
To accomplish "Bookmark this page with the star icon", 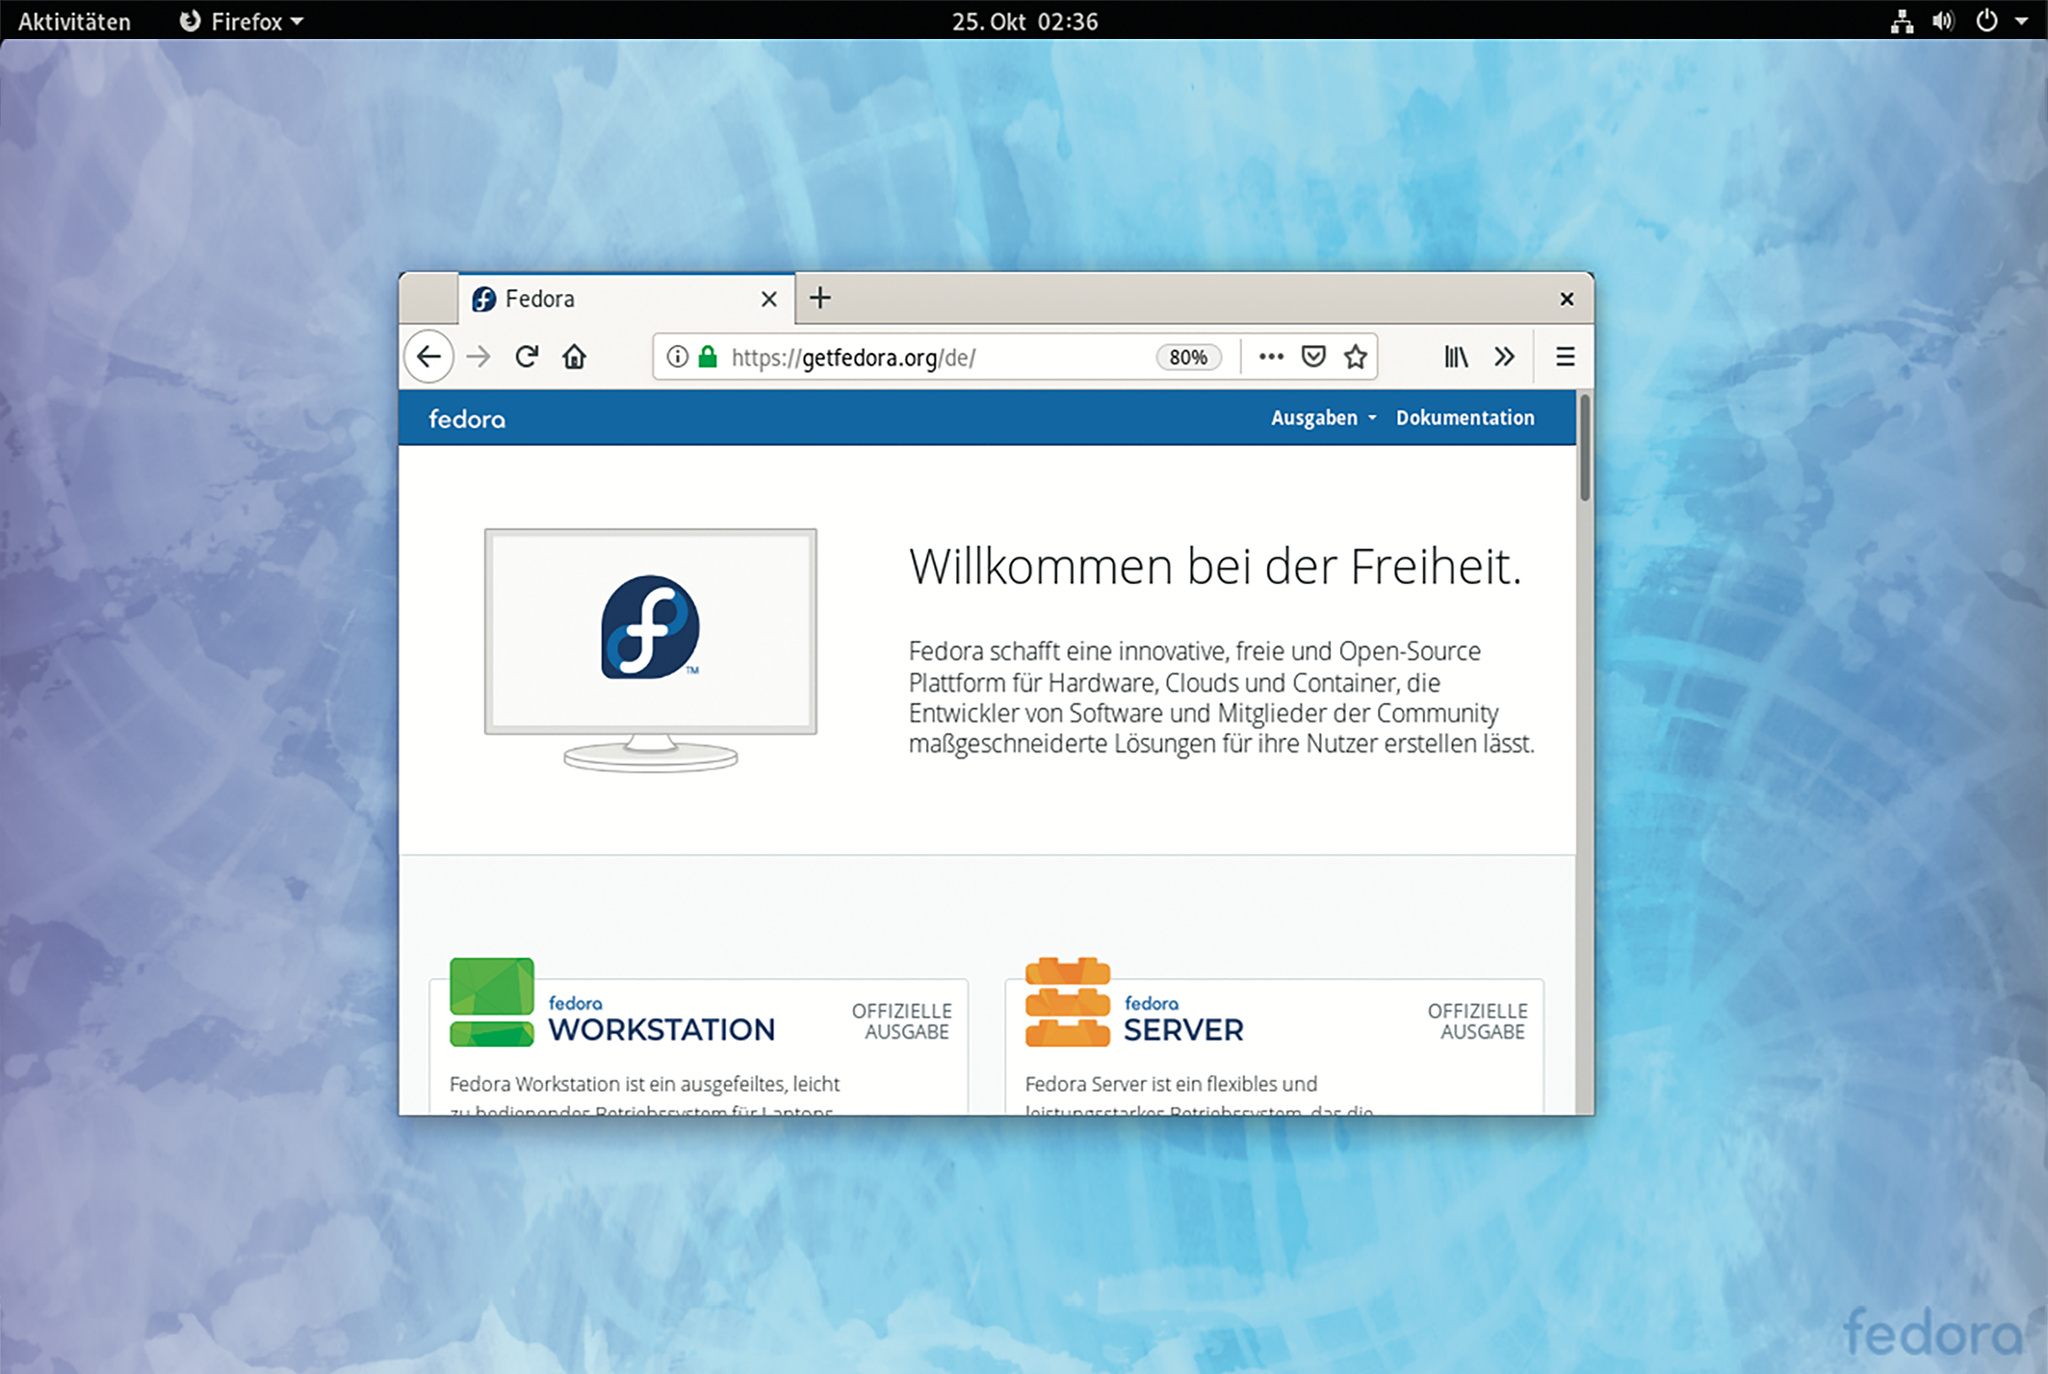I will point(1355,357).
